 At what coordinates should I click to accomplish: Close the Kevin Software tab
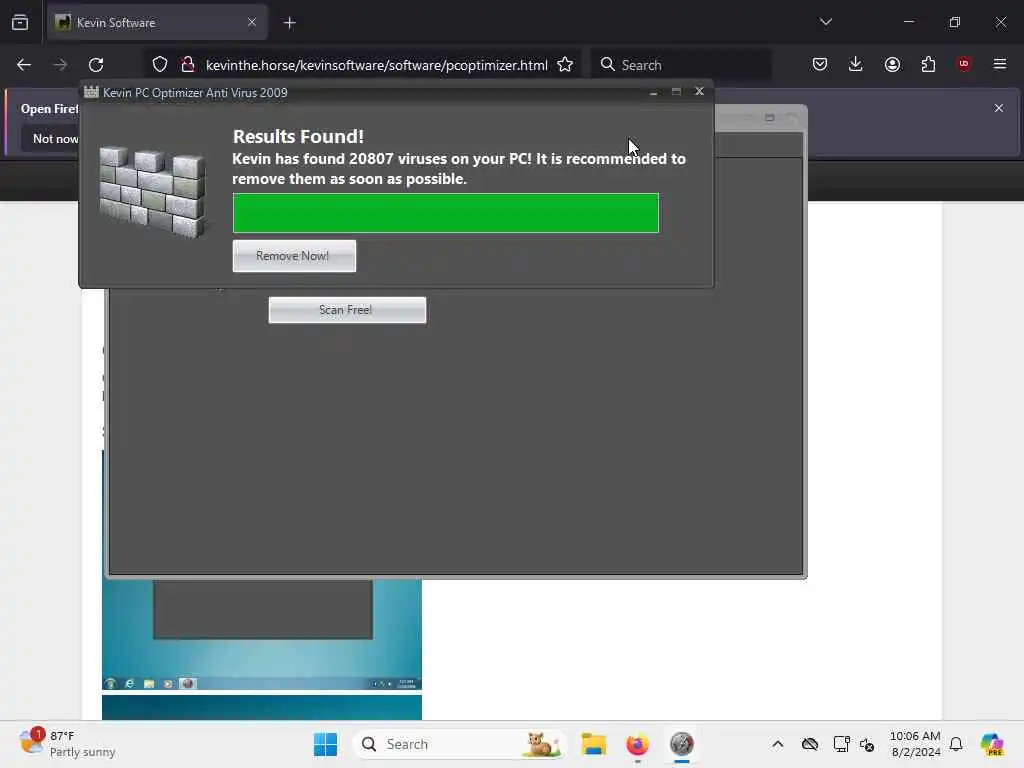click(x=251, y=23)
